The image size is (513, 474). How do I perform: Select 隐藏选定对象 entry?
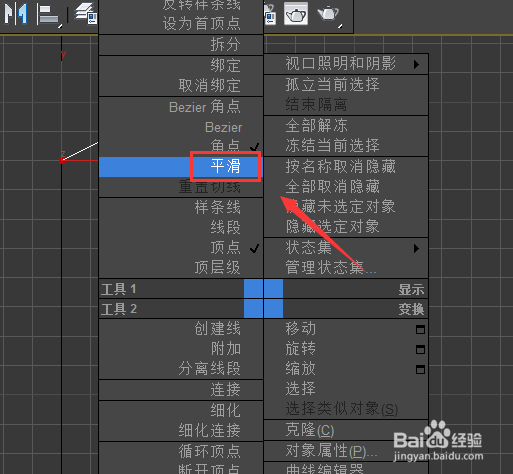332,227
